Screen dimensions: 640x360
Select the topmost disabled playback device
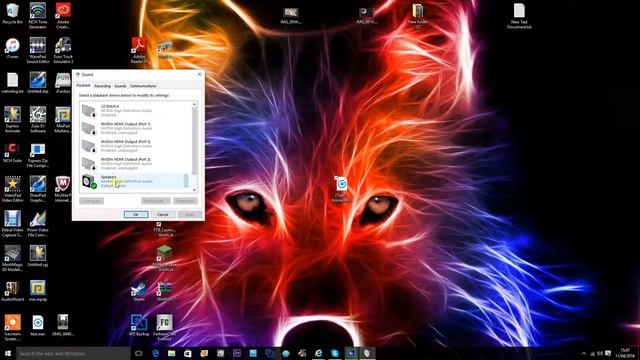pyautogui.click(x=136, y=111)
